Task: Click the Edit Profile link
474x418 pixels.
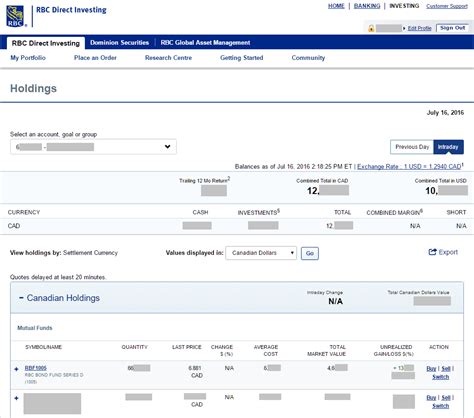Action: click(x=419, y=28)
